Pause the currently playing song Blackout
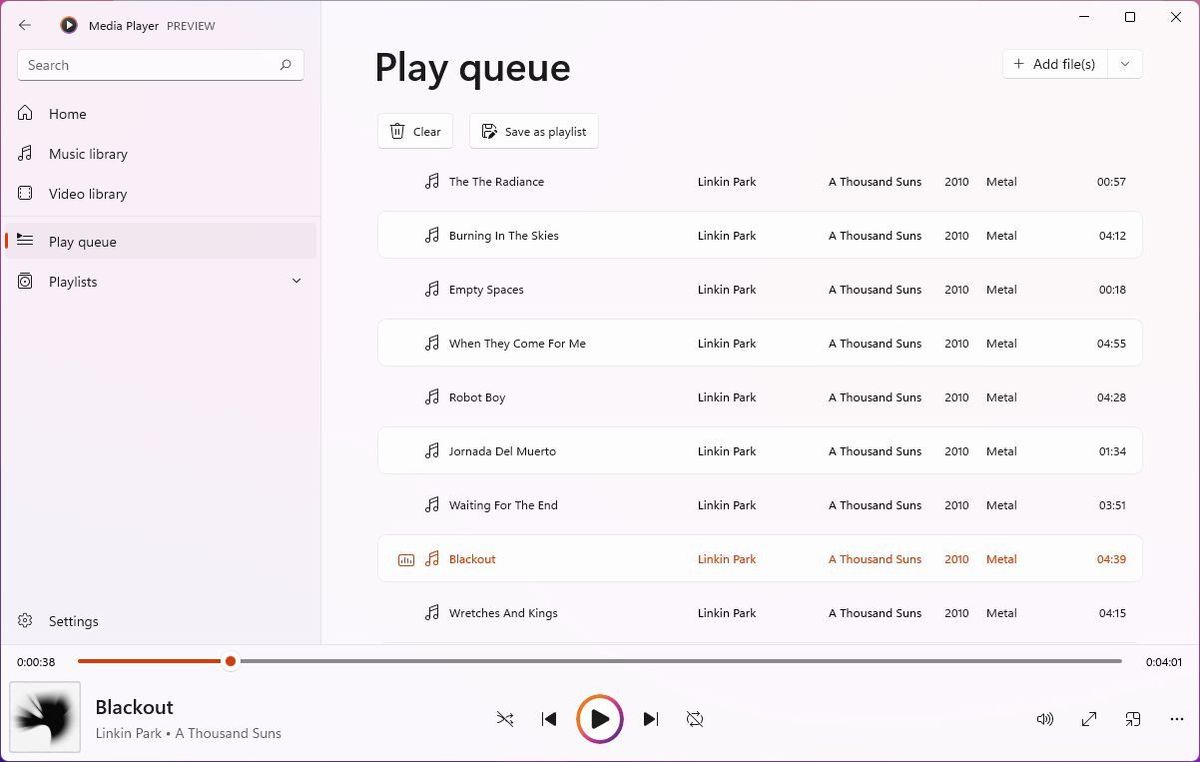This screenshot has width=1200, height=762. click(x=600, y=719)
